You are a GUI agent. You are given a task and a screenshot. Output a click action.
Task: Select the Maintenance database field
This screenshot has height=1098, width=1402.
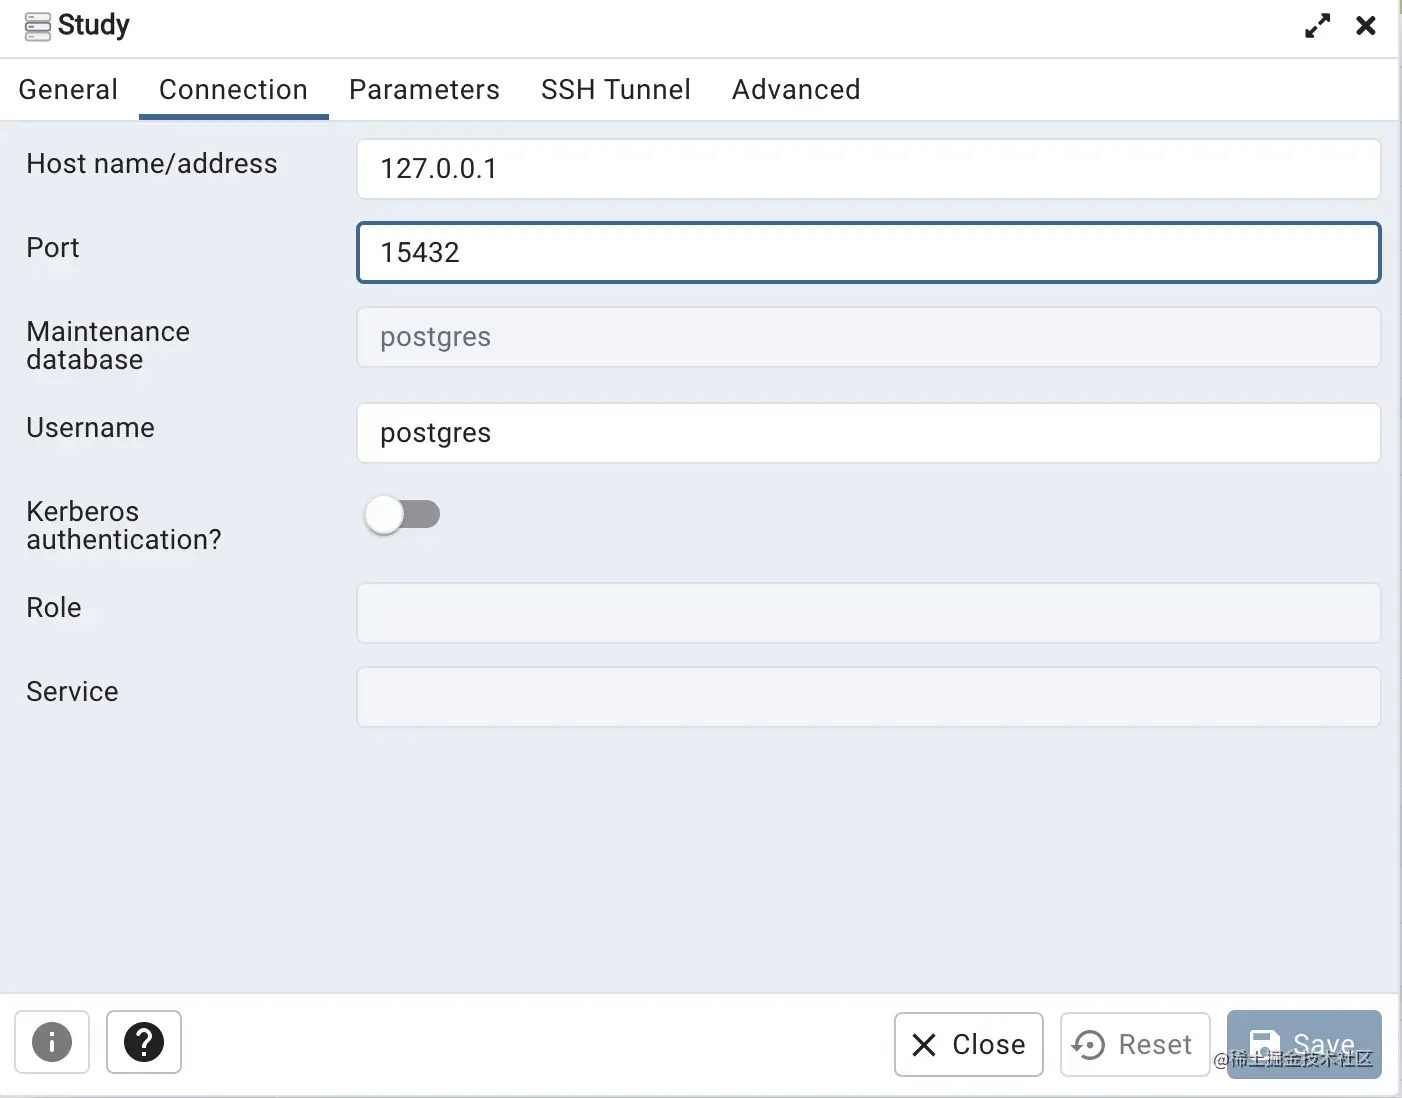(x=868, y=337)
